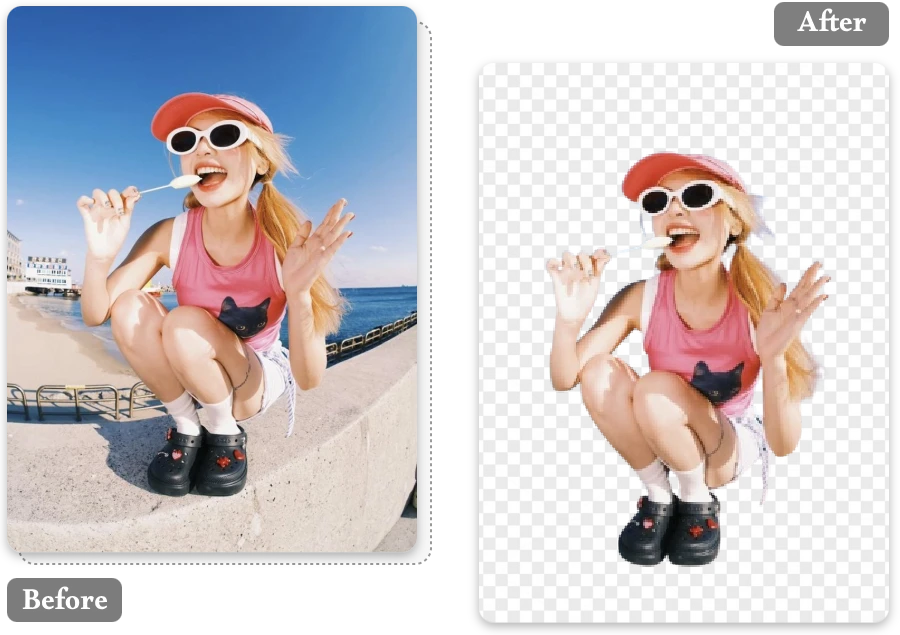Pick the cat graphic on After cutout's shirt
The width and height of the screenshot is (900, 635).
718,381
